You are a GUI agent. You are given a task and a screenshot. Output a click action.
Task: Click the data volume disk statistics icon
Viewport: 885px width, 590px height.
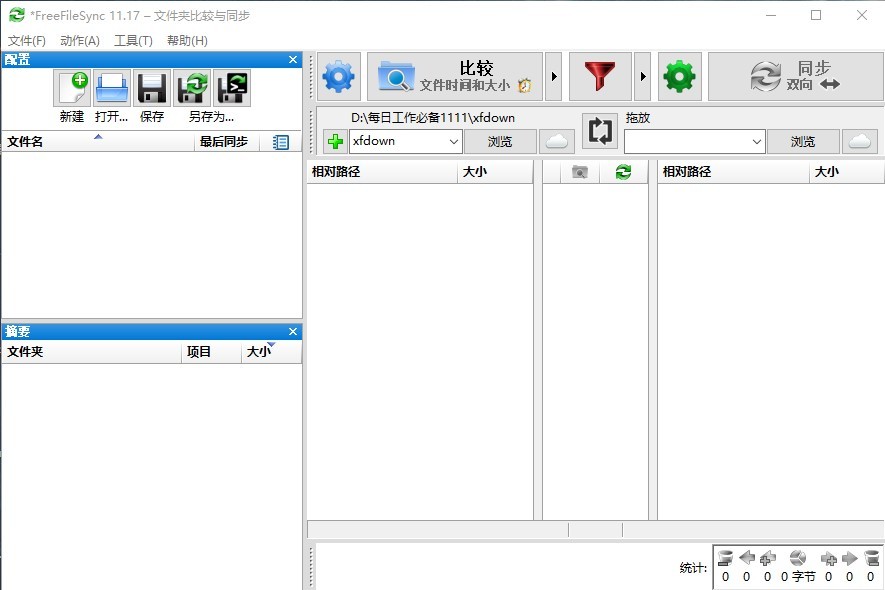tap(798, 558)
